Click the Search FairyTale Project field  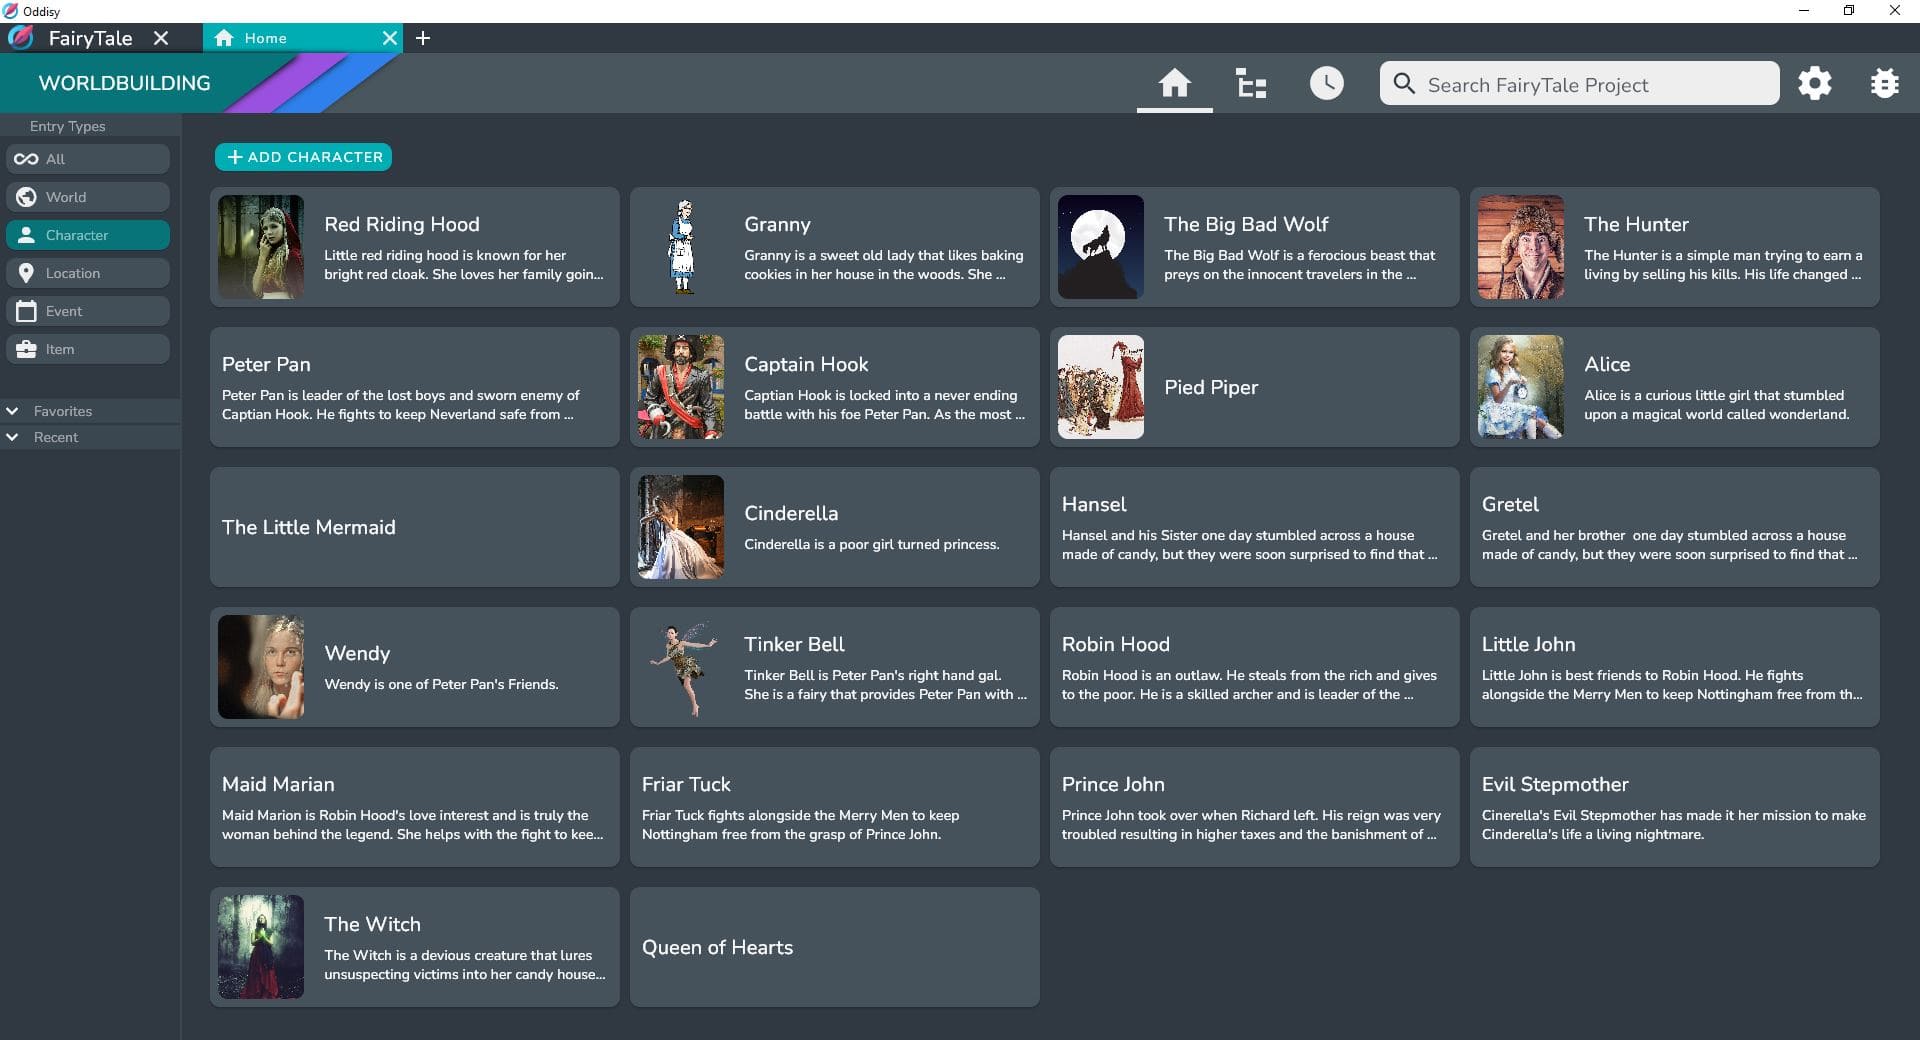pos(1578,84)
